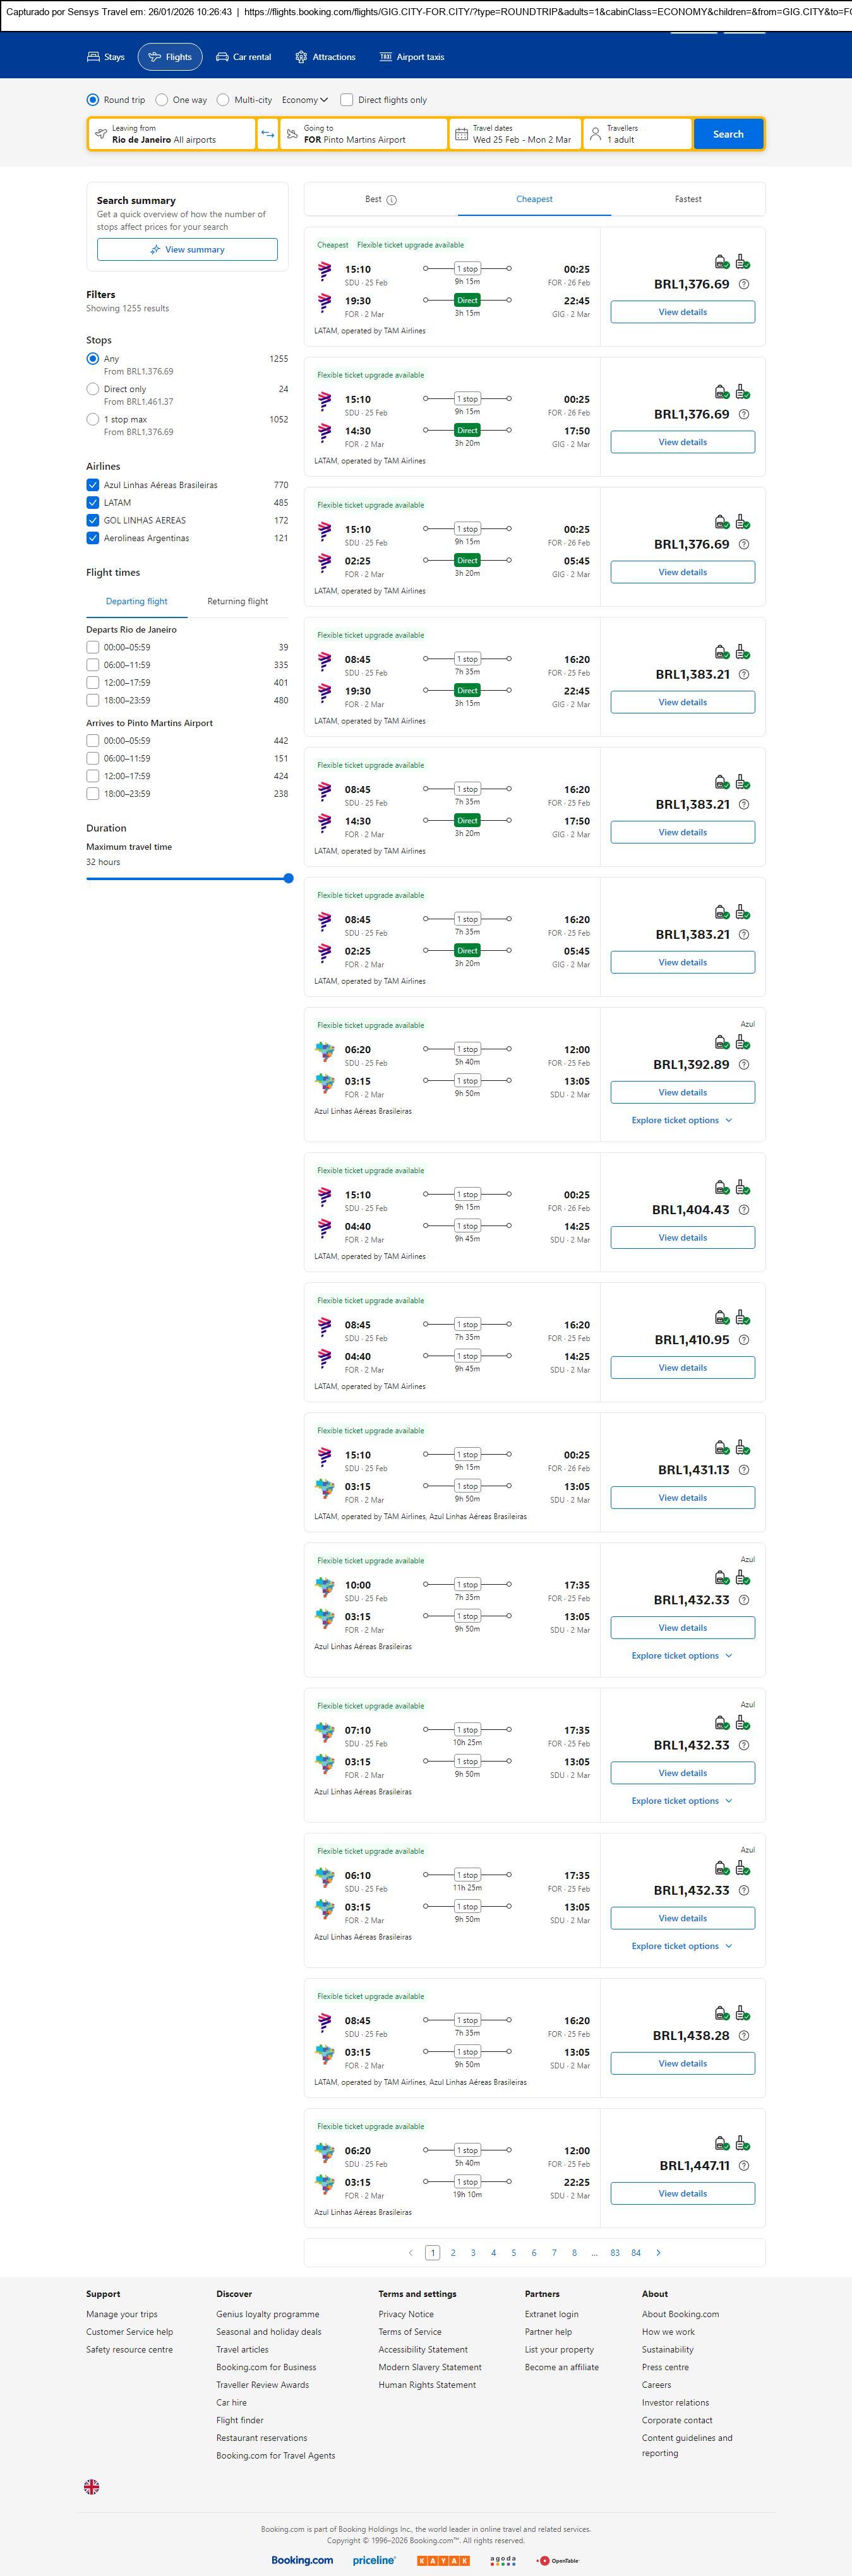This screenshot has width=852, height=2576.
Task: Click the calendar icon in the Travel dates field
Action: pyautogui.click(x=461, y=134)
